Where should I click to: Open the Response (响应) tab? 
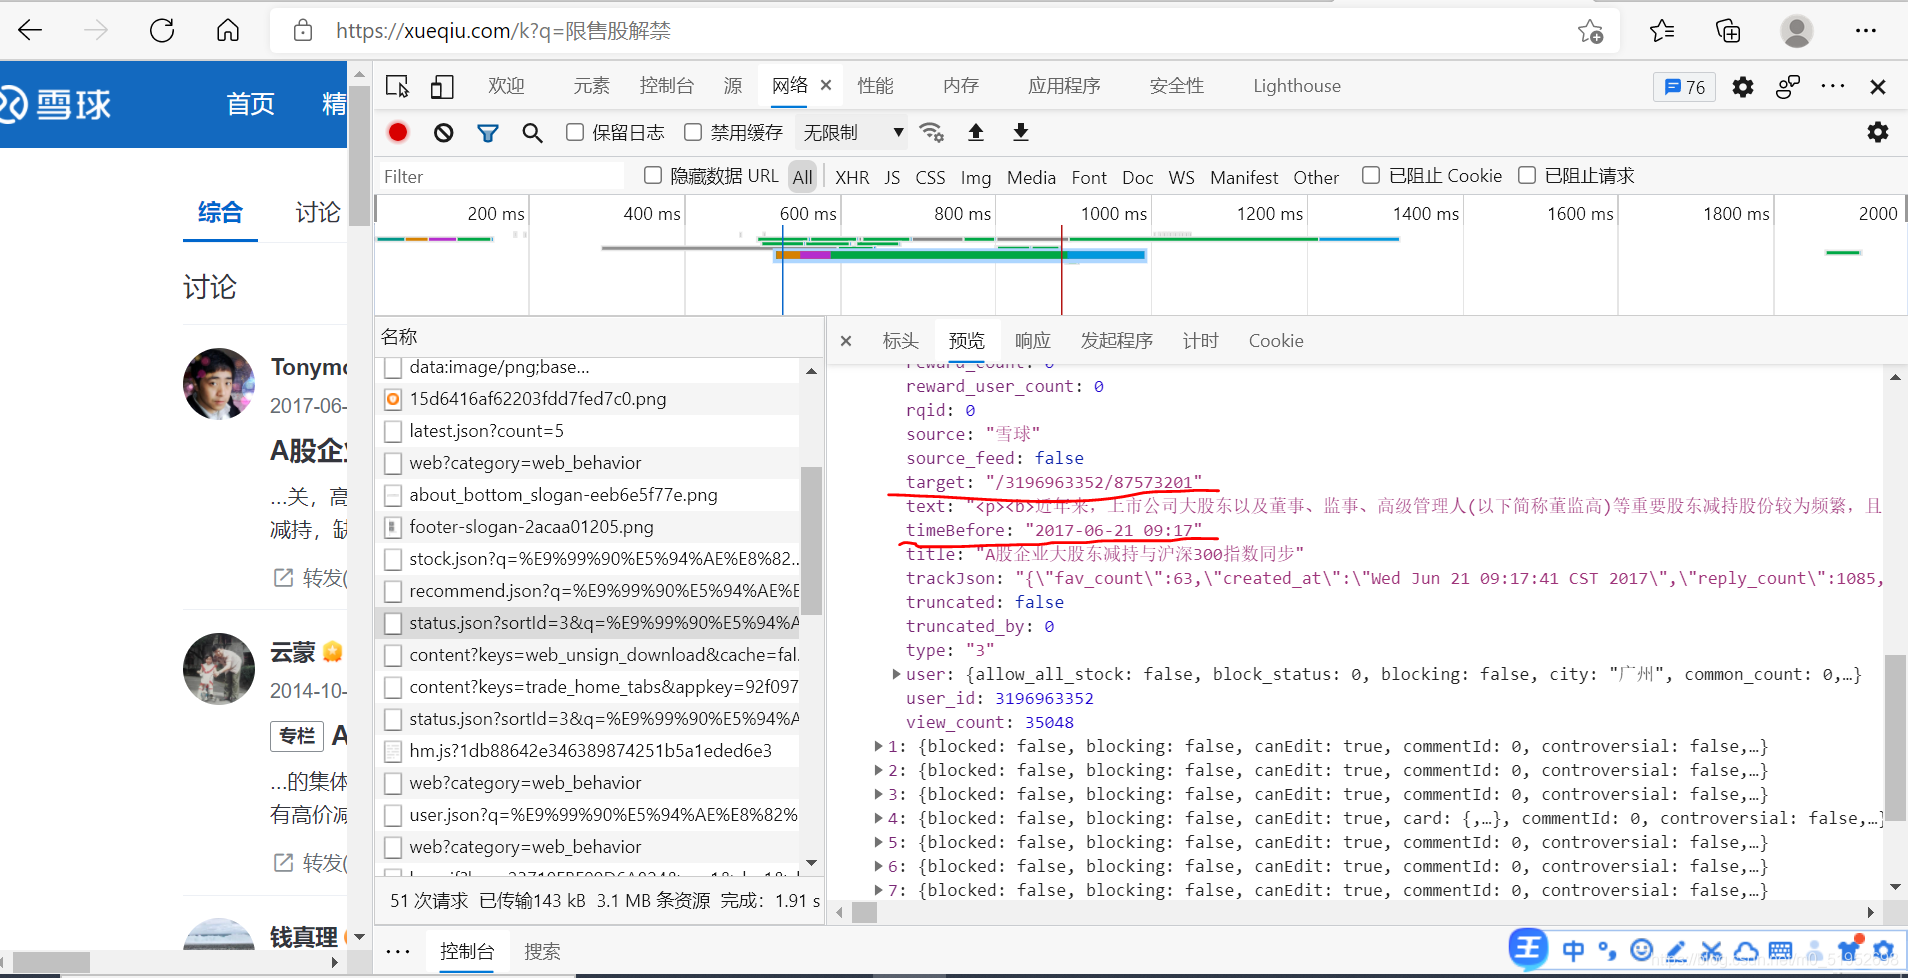point(1032,341)
